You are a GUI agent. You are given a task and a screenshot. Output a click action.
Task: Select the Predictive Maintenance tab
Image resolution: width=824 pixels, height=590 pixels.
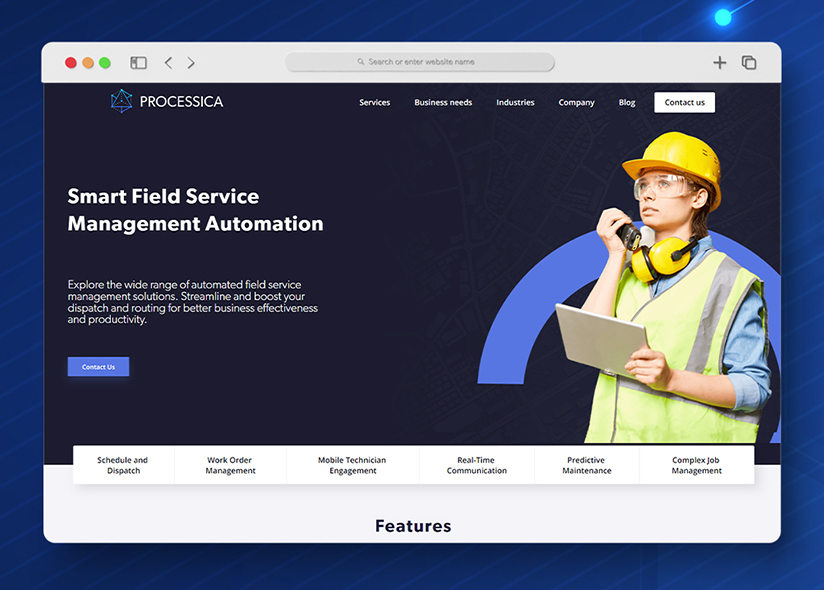click(x=586, y=465)
